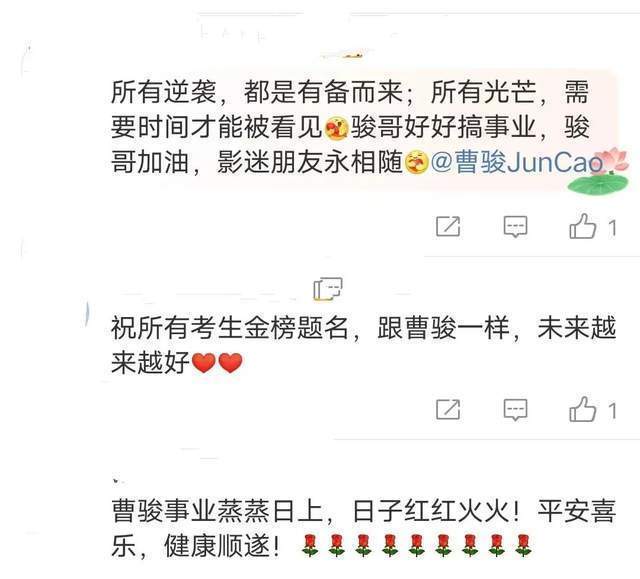
Task: Open the @曹骏JunCao mention link
Action: (517, 162)
